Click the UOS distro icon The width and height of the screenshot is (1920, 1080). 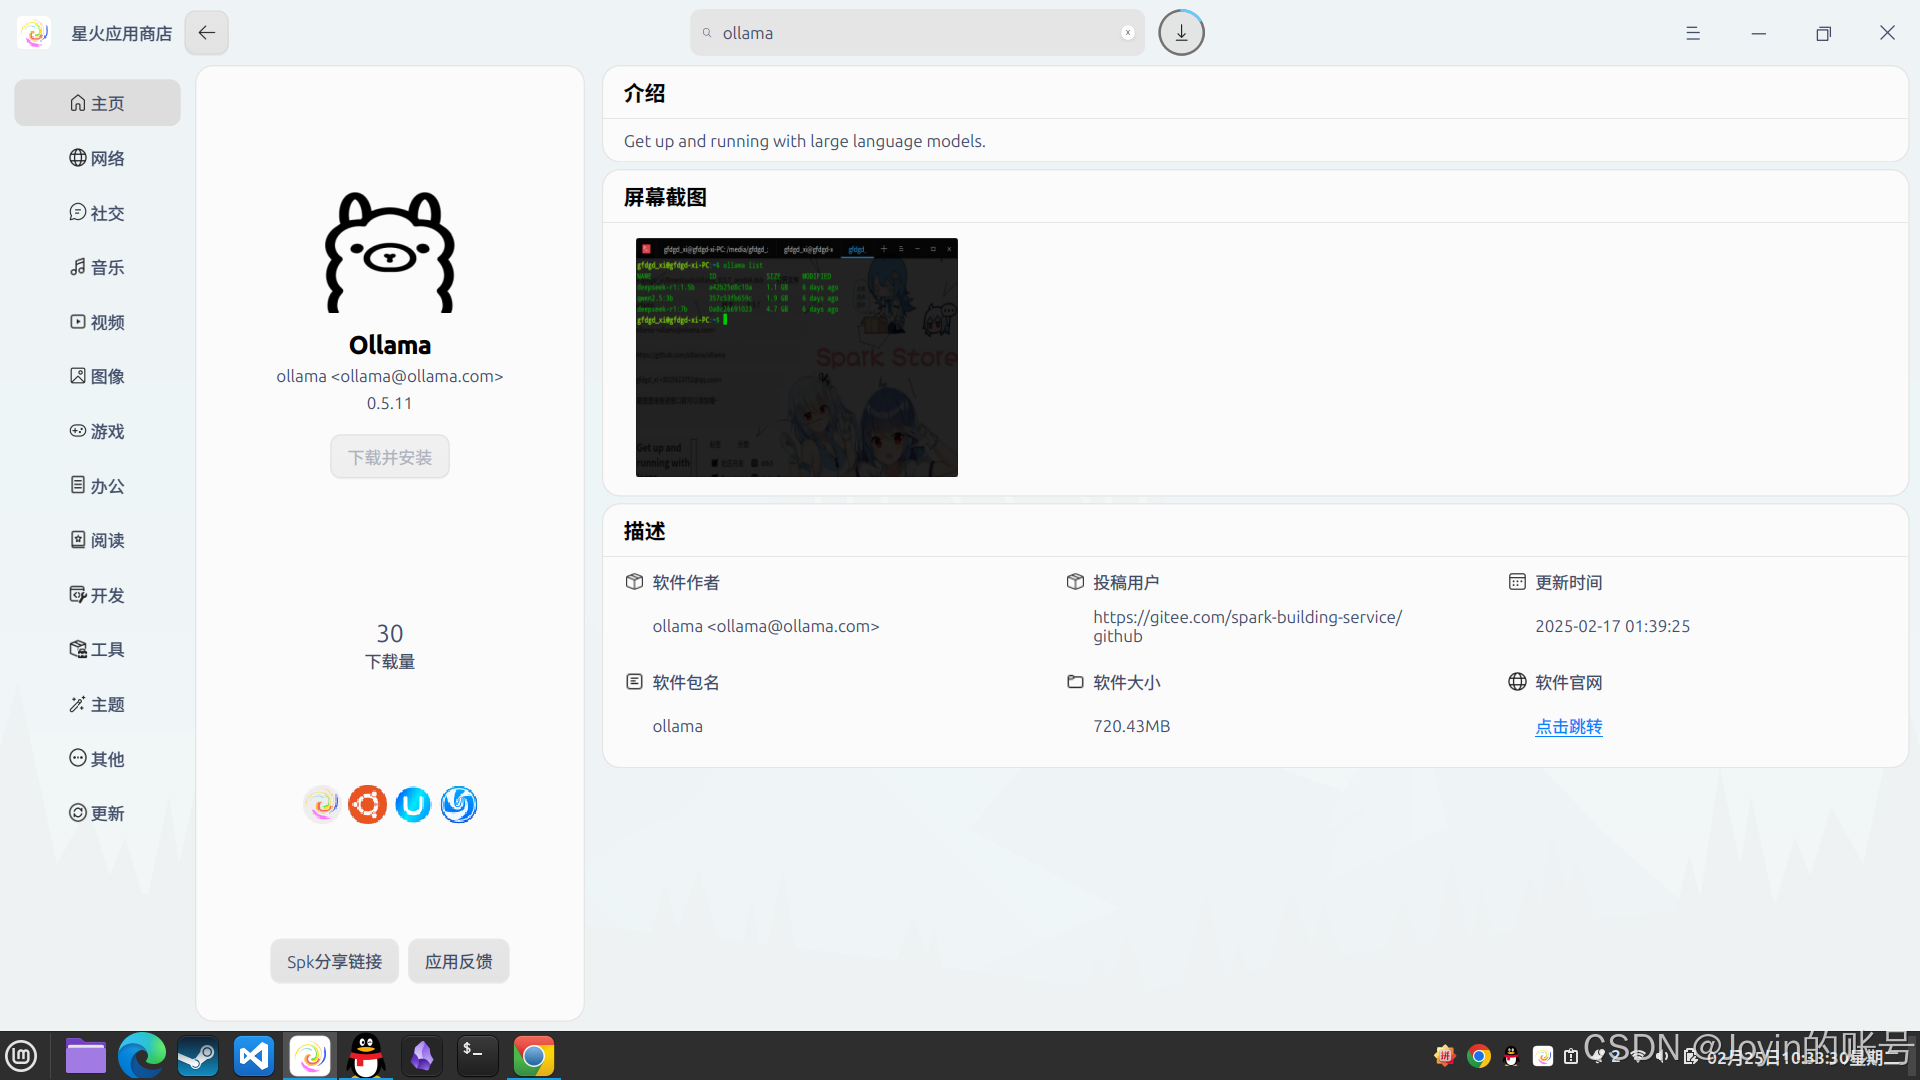[413, 804]
